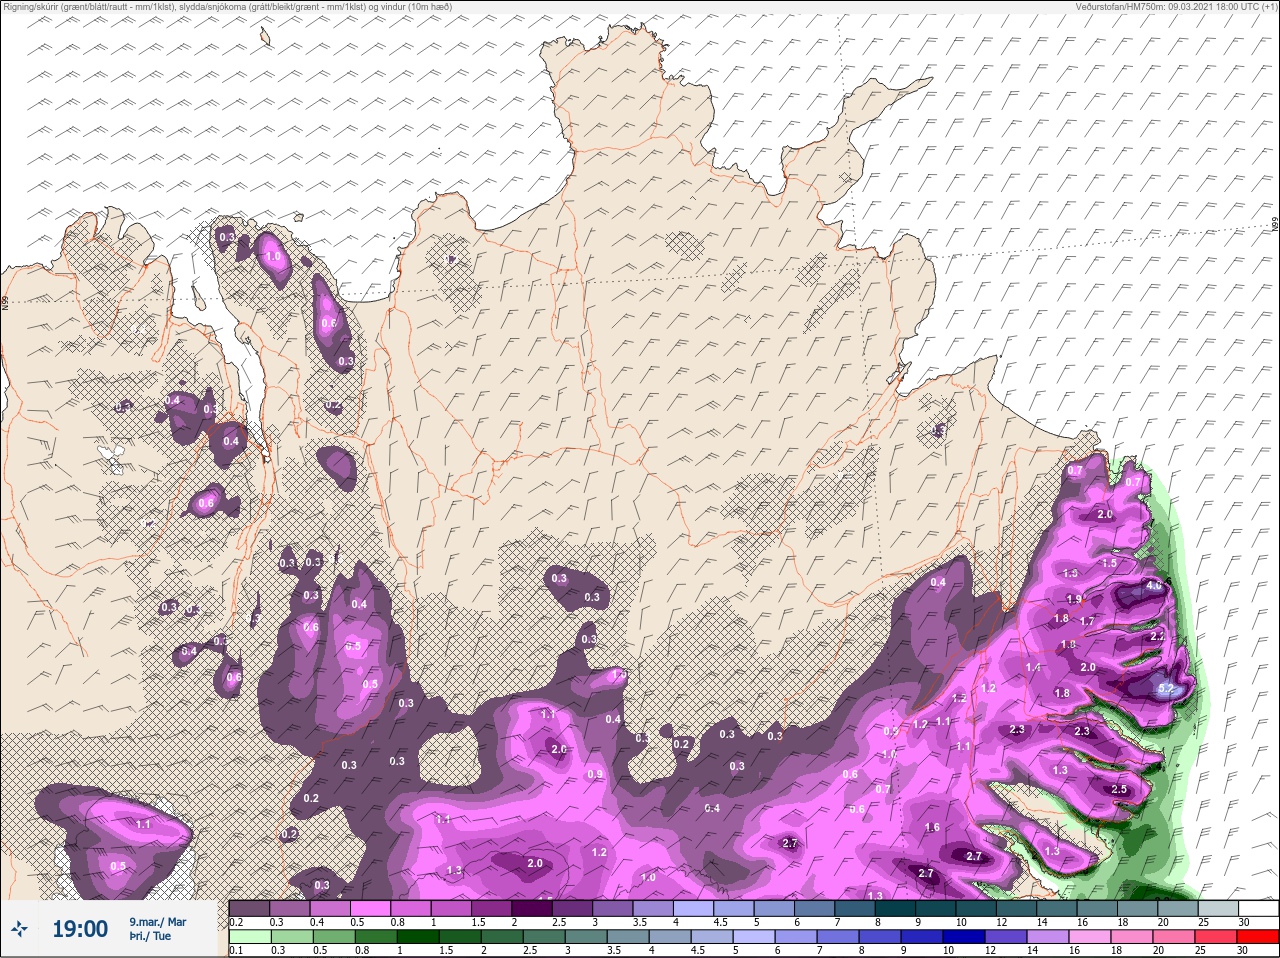The width and height of the screenshot is (1280, 958).
Task: Select the darkest purple top-row swatch above 2
Action: (531, 909)
